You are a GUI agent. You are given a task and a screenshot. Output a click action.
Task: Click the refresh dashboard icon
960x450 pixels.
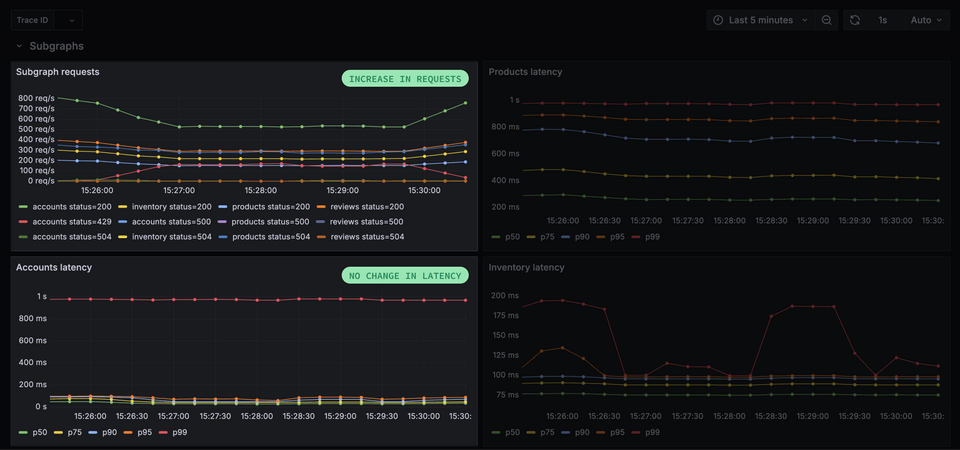(x=855, y=20)
